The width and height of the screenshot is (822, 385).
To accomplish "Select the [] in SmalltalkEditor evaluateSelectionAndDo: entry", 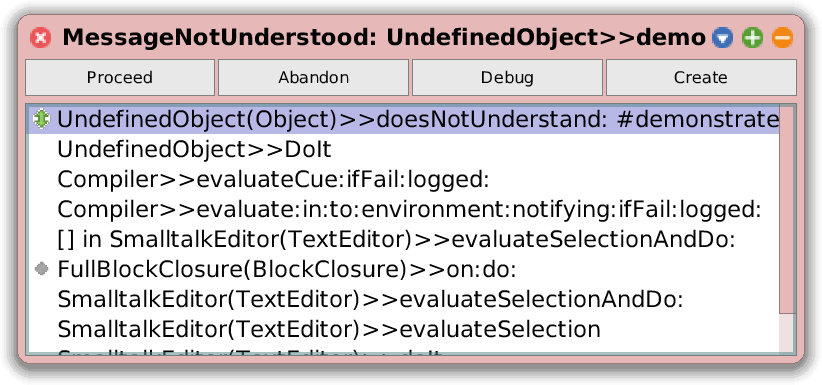I will point(403,239).
